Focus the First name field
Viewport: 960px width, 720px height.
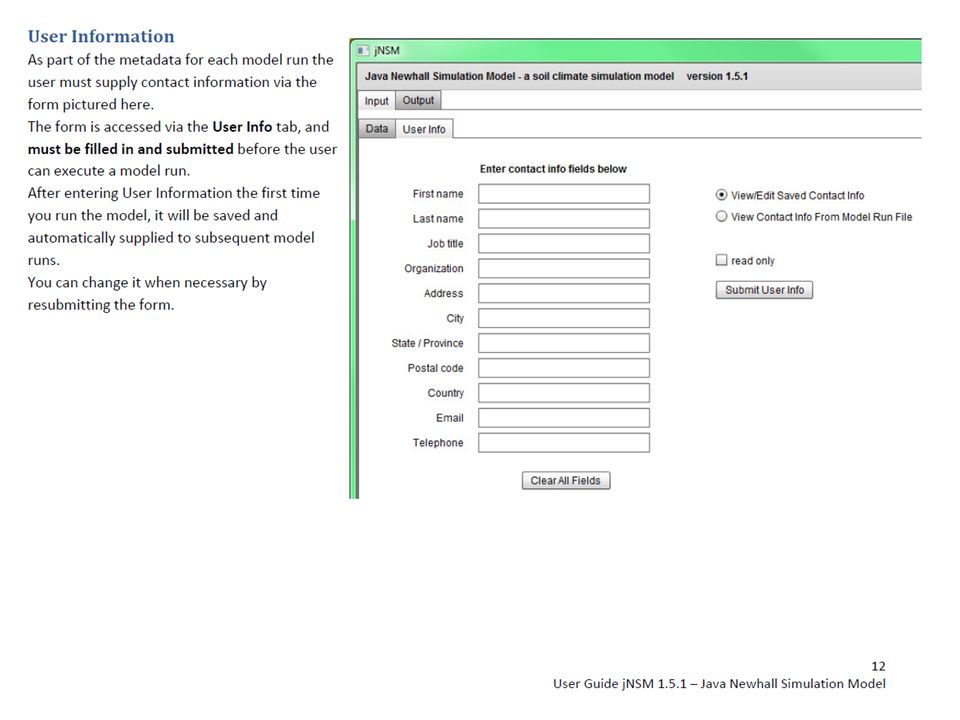point(564,193)
